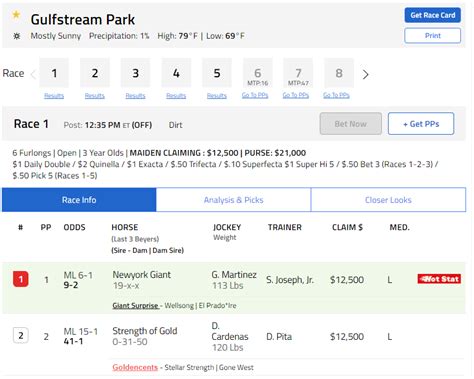The height and width of the screenshot is (379, 474).
Task: Go to previous races with left chevron
Action: 33,74
